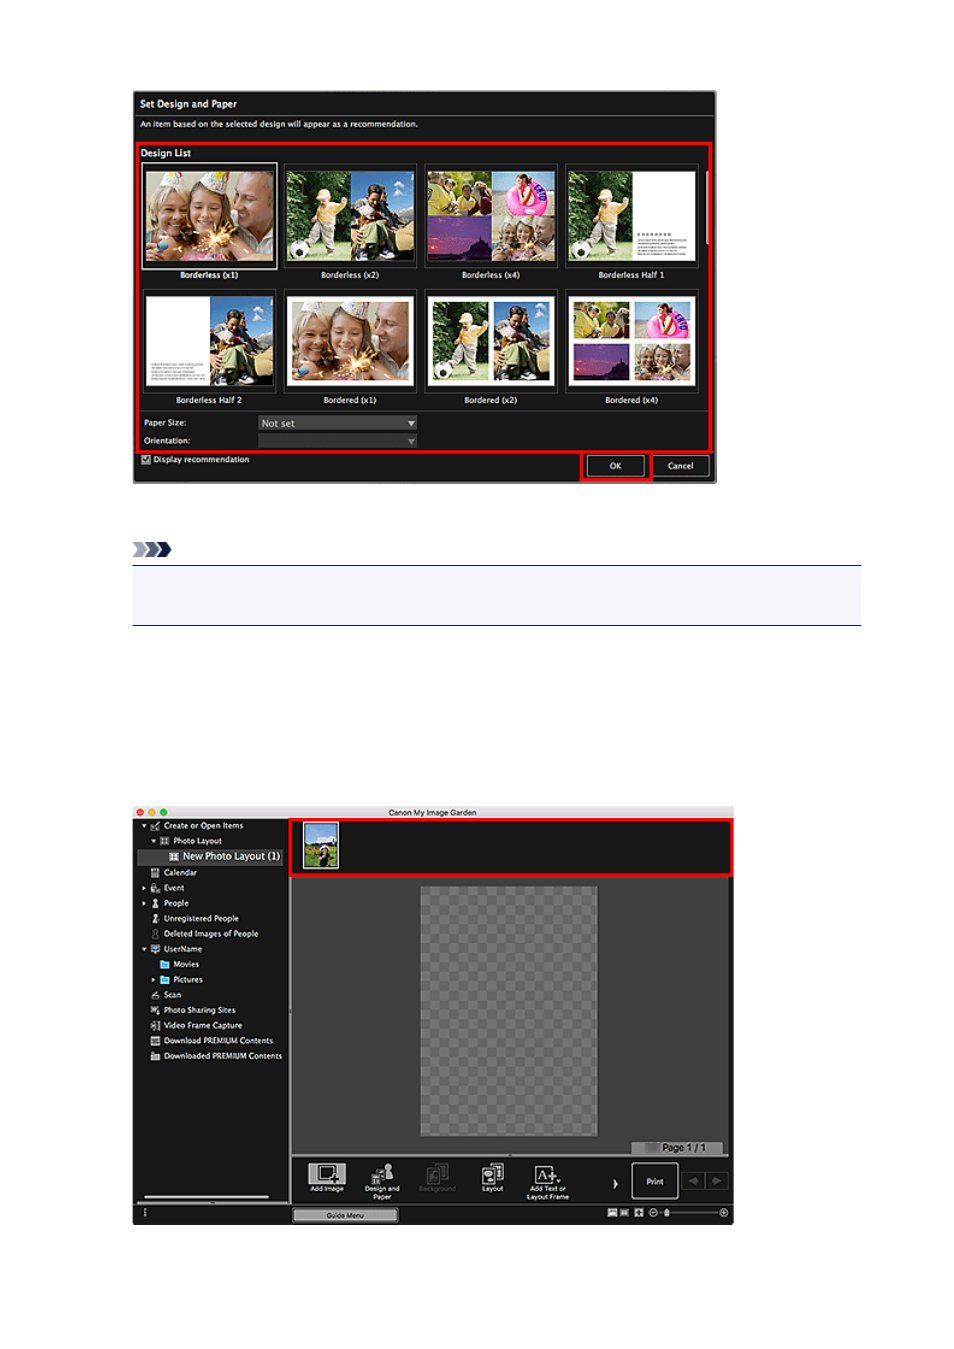Click OK in Set Design dialog
The image size is (954, 1349).
coord(615,466)
